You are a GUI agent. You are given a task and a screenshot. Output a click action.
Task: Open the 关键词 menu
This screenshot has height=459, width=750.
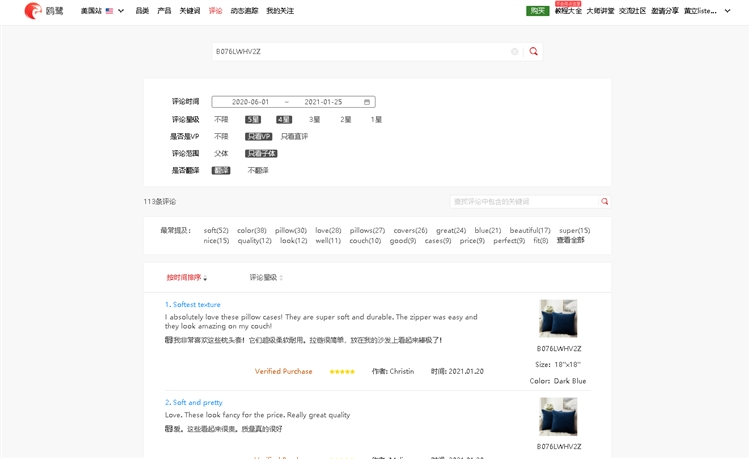point(189,11)
